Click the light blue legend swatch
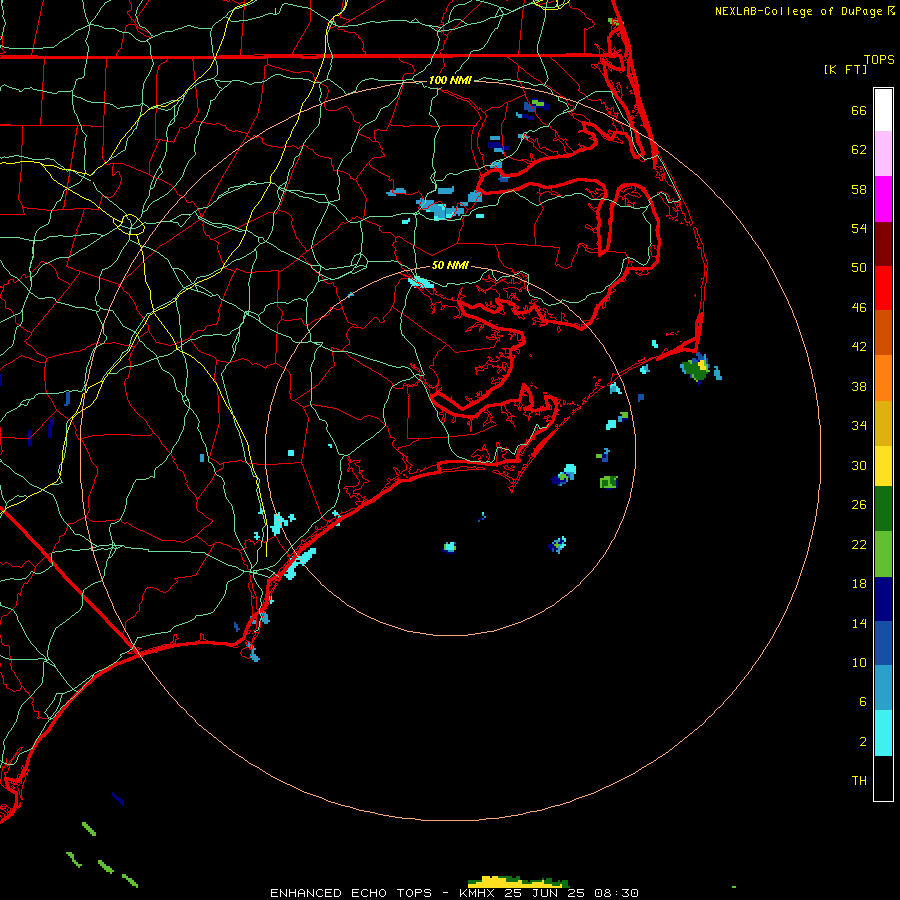 (x=883, y=688)
